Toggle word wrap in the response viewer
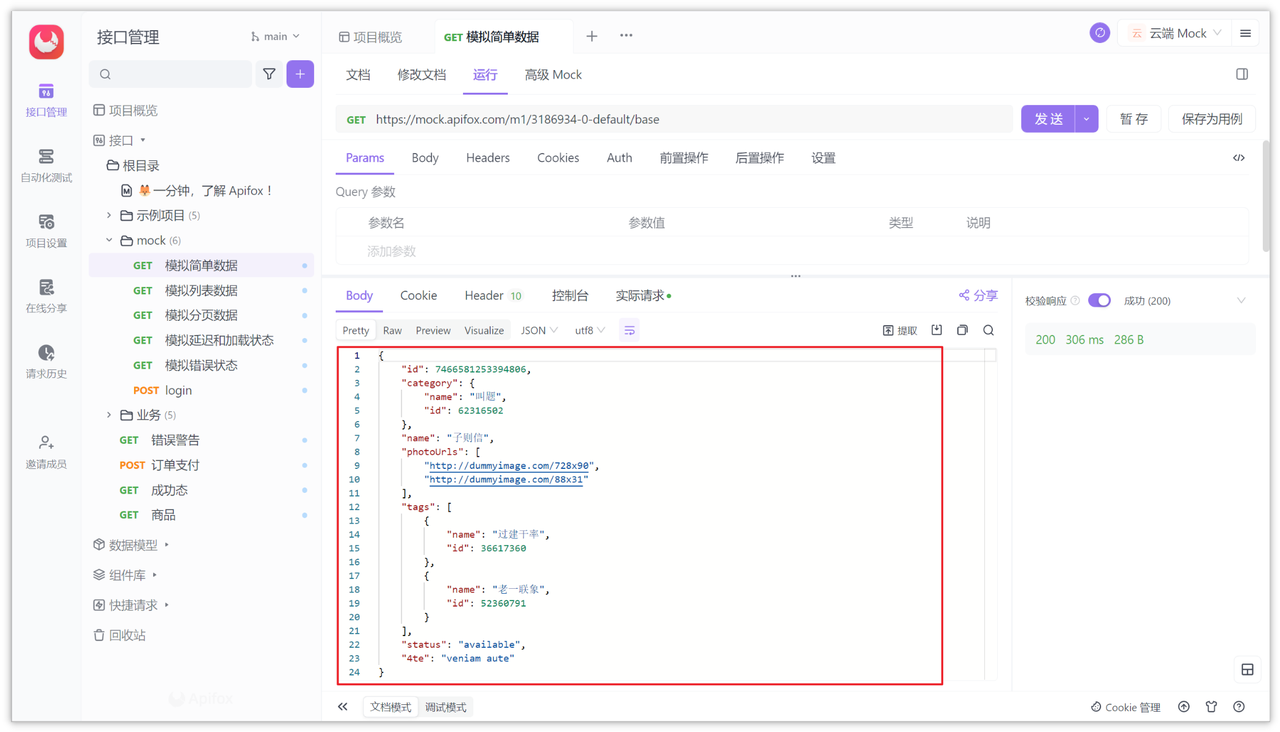The height and width of the screenshot is (732, 1280). click(629, 329)
